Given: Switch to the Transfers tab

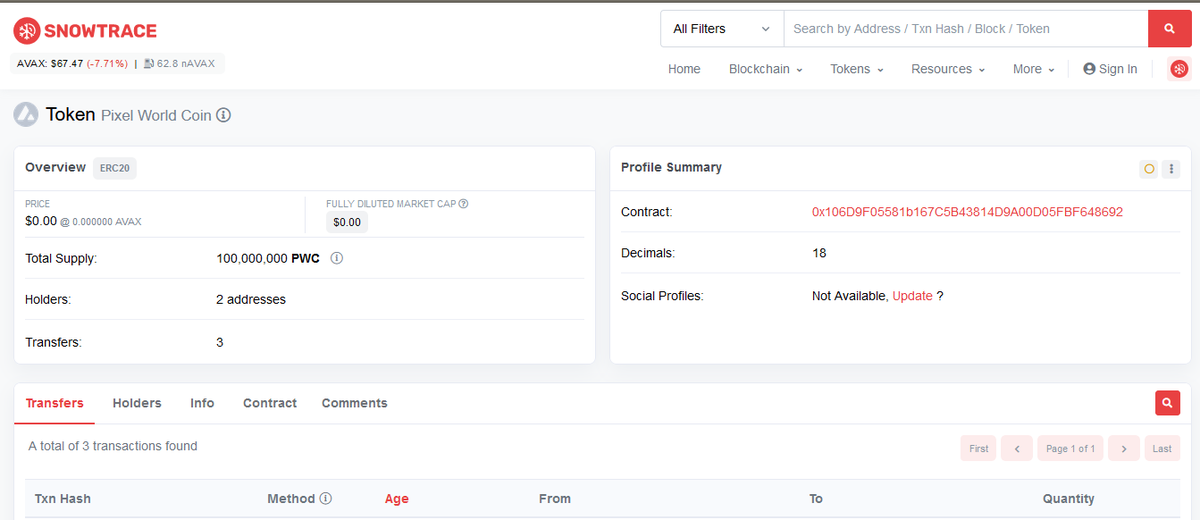Looking at the screenshot, I should coord(55,403).
